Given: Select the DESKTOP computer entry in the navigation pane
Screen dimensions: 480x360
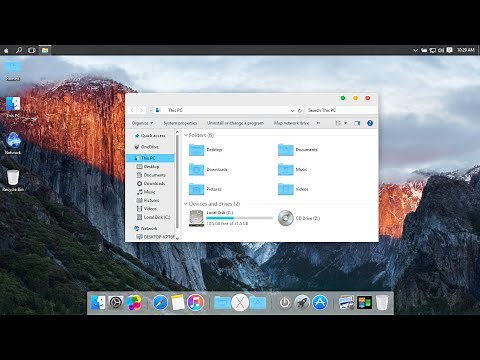Looking at the screenshot, I should (155, 237).
